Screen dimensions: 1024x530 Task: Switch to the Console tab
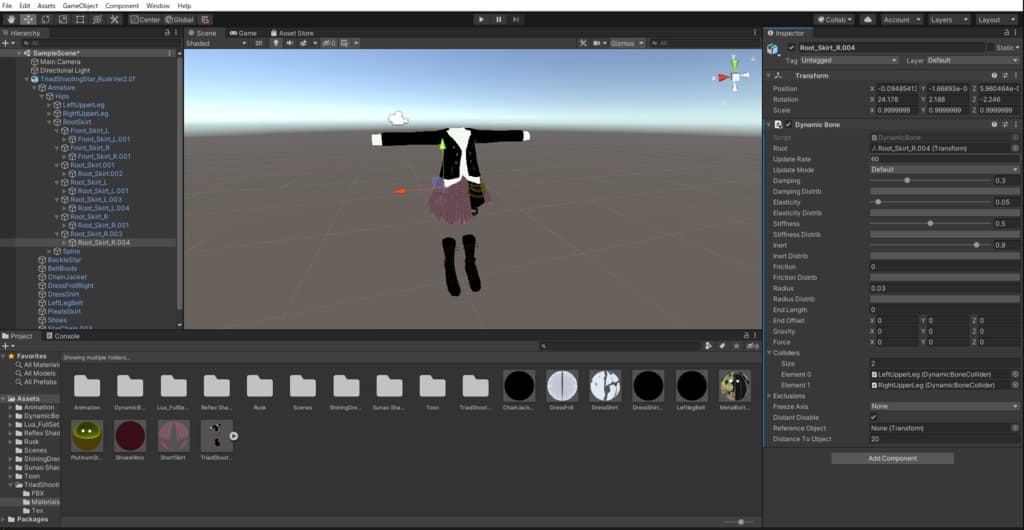tap(66, 336)
